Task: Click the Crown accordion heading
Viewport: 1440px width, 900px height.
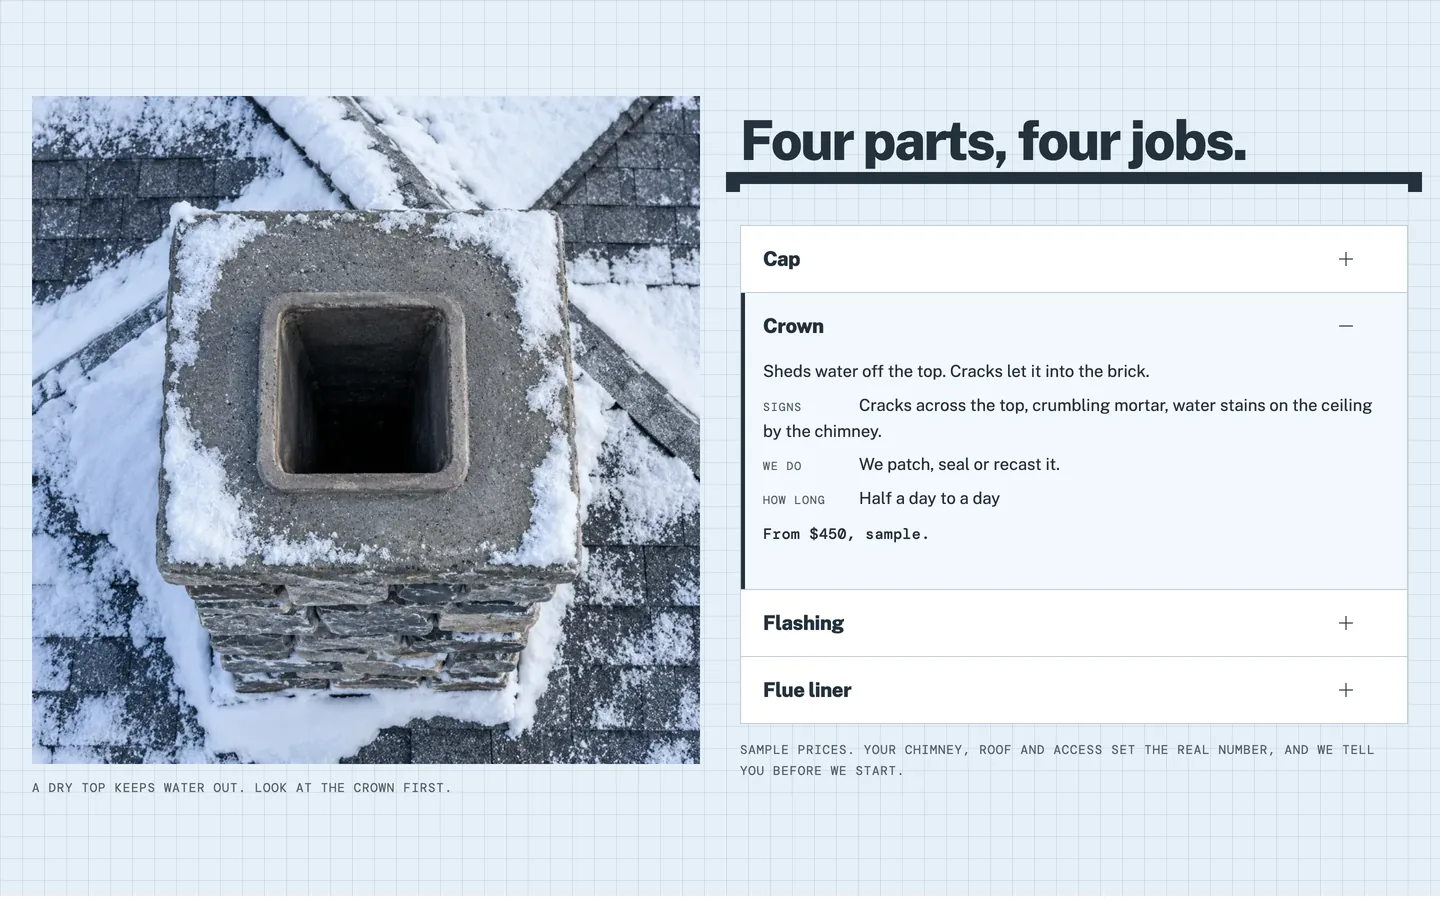Action: 1074,326
